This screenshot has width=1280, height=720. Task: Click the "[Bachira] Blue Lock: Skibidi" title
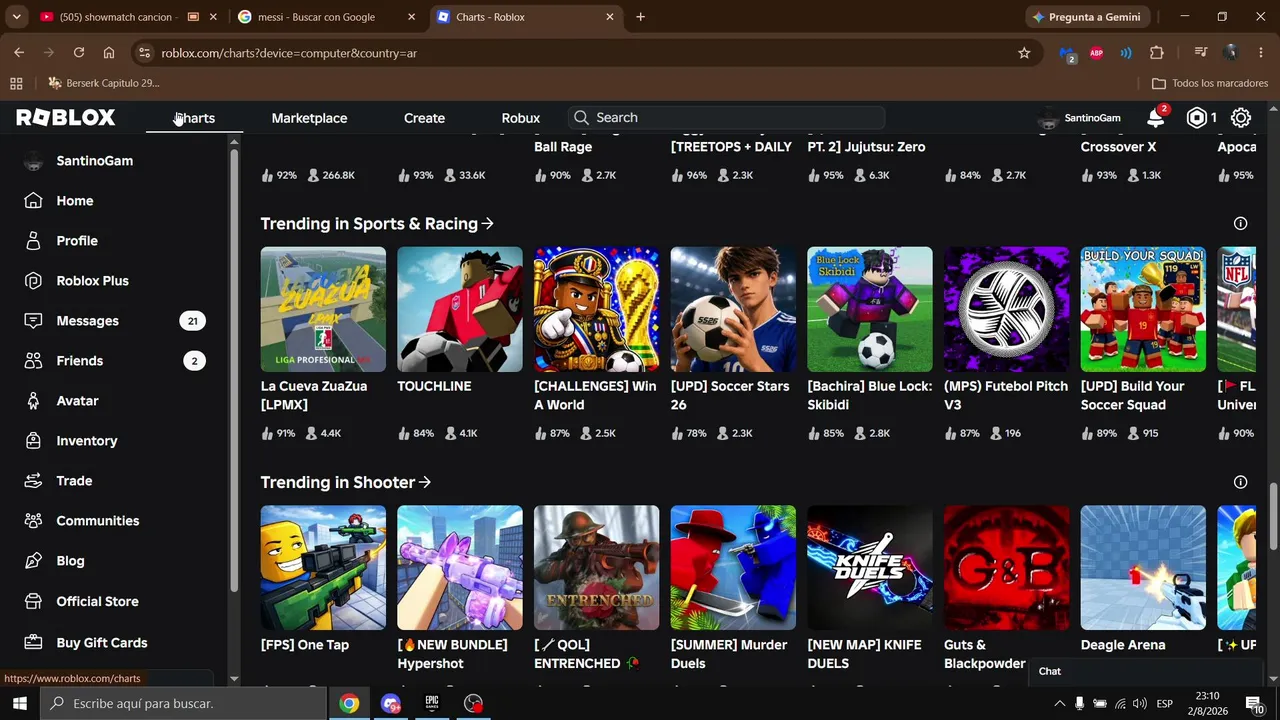click(x=870, y=396)
